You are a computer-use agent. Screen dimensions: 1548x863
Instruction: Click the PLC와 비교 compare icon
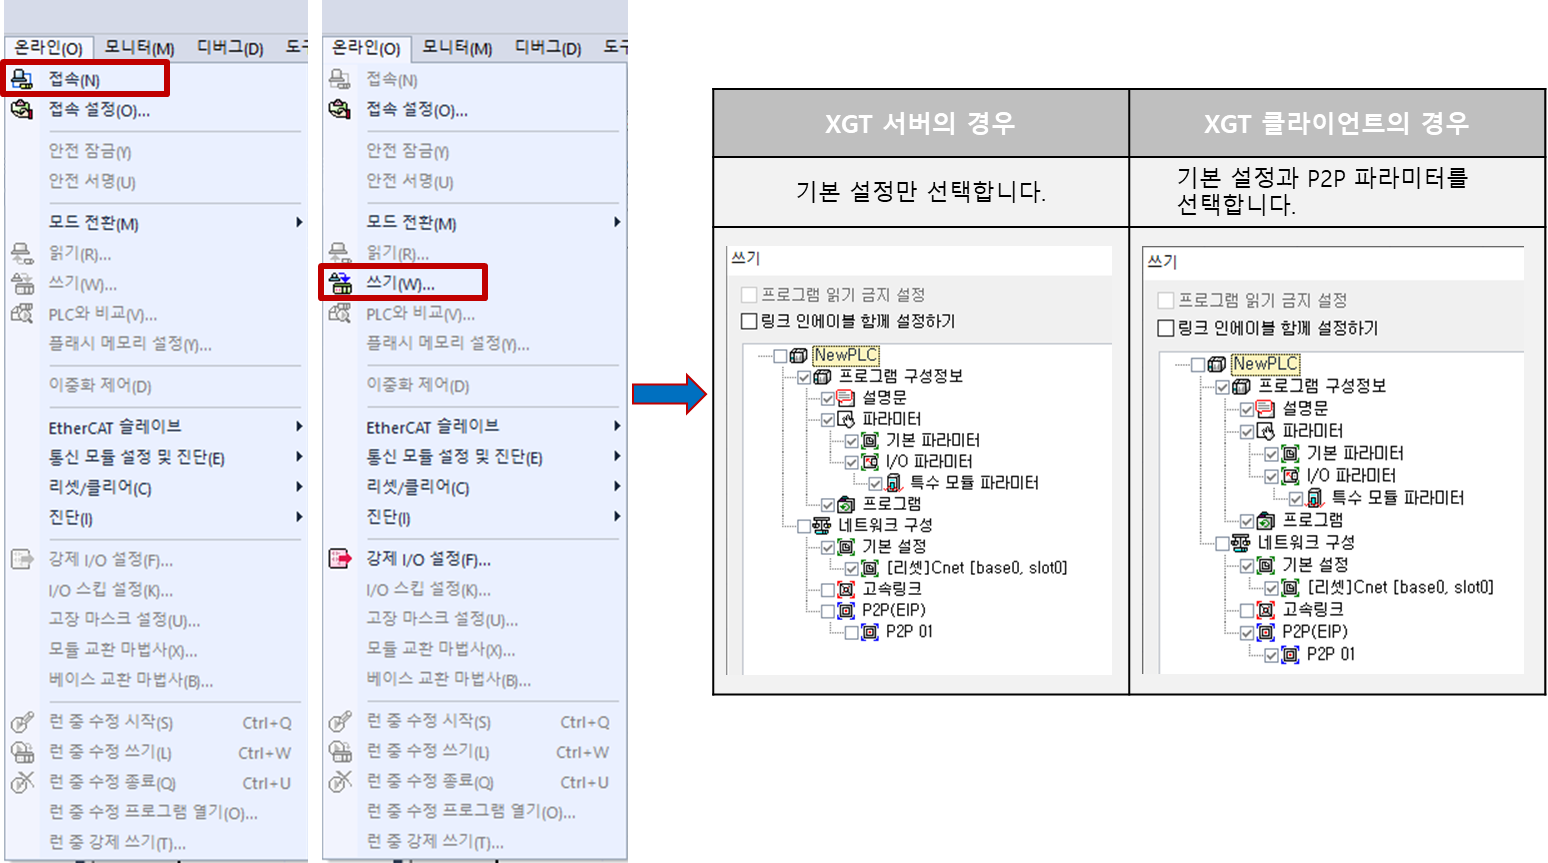22,313
